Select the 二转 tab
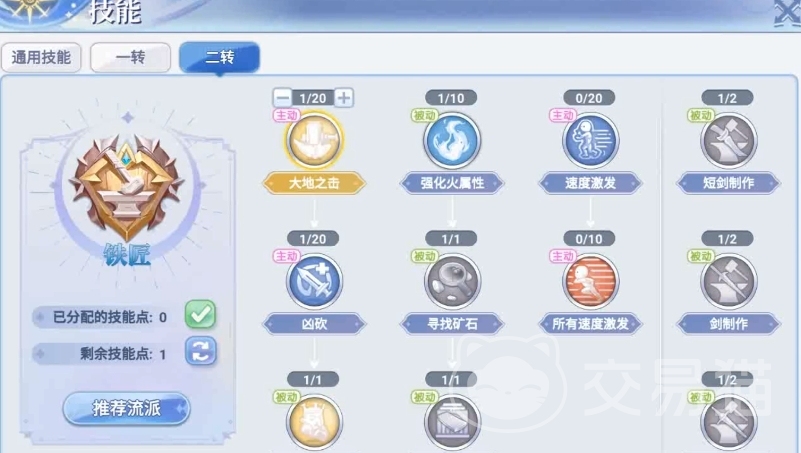The height and width of the screenshot is (453, 801). pyautogui.click(x=219, y=57)
